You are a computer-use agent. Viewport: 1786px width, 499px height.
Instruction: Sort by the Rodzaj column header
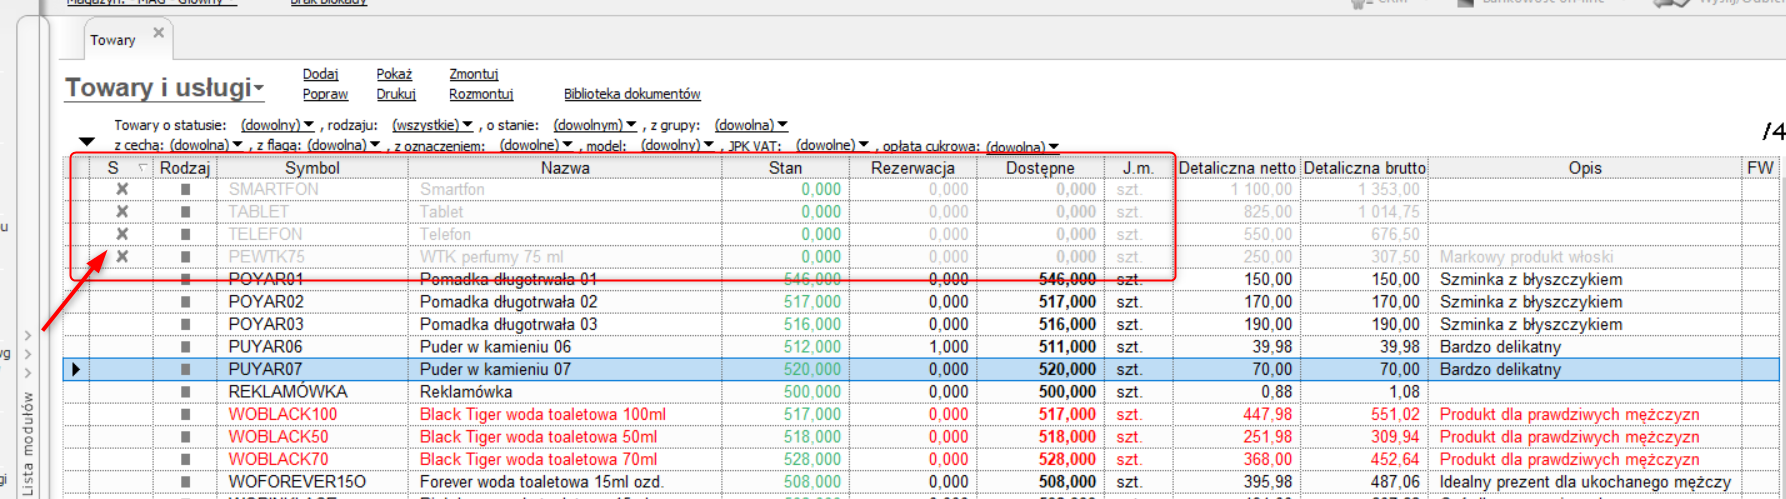pyautogui.click(x=185, y=168)
